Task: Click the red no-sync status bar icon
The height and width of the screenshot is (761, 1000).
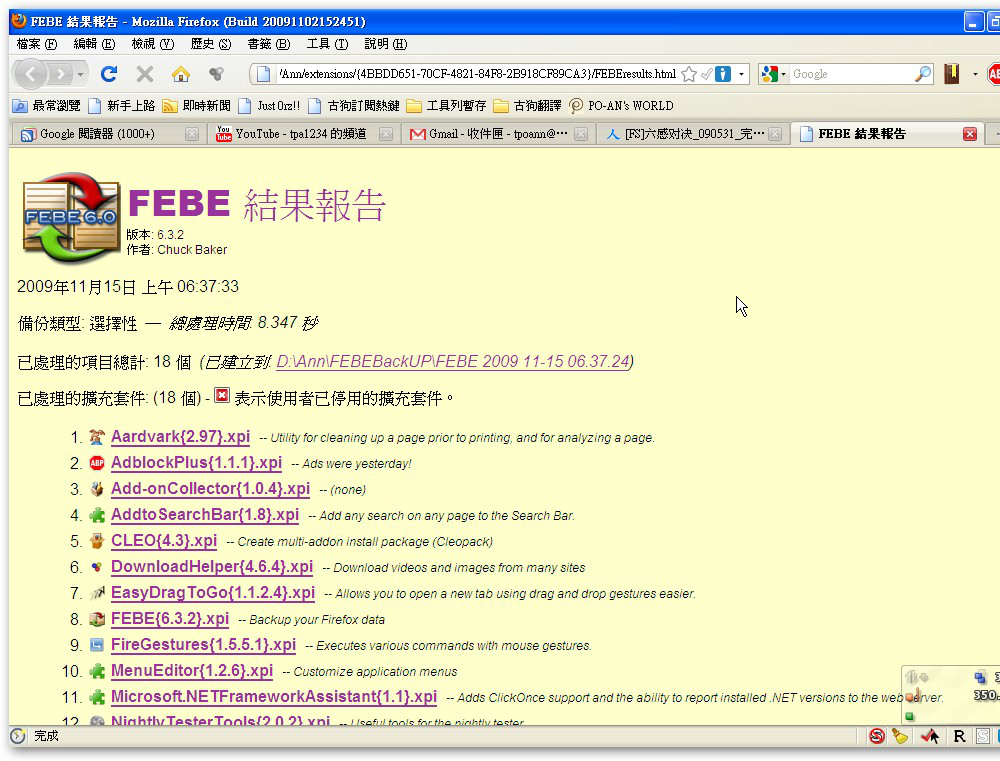Action: [877, 736]
